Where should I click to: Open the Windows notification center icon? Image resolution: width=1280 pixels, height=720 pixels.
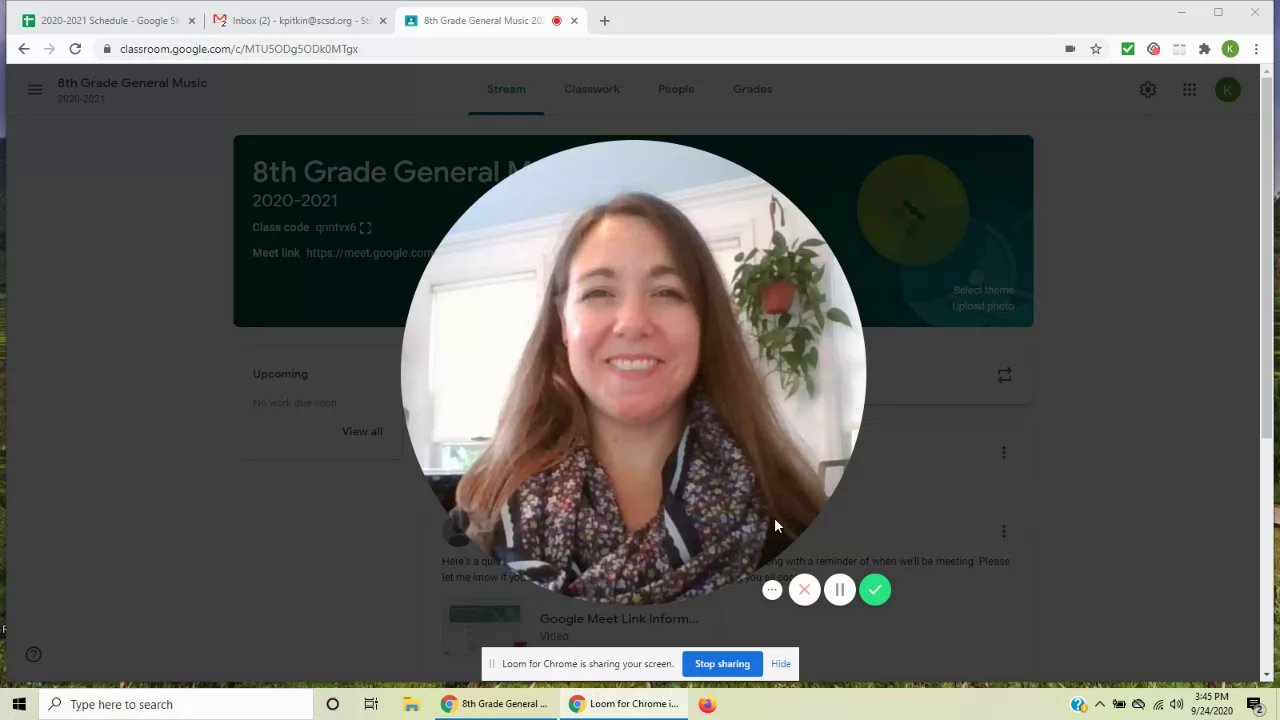pos(1255,704)
